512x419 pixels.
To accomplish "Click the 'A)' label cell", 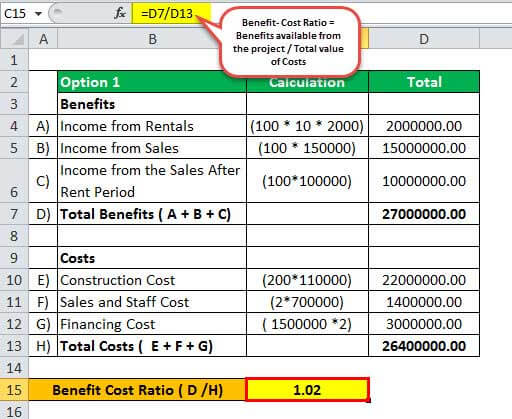I will 43,126.
